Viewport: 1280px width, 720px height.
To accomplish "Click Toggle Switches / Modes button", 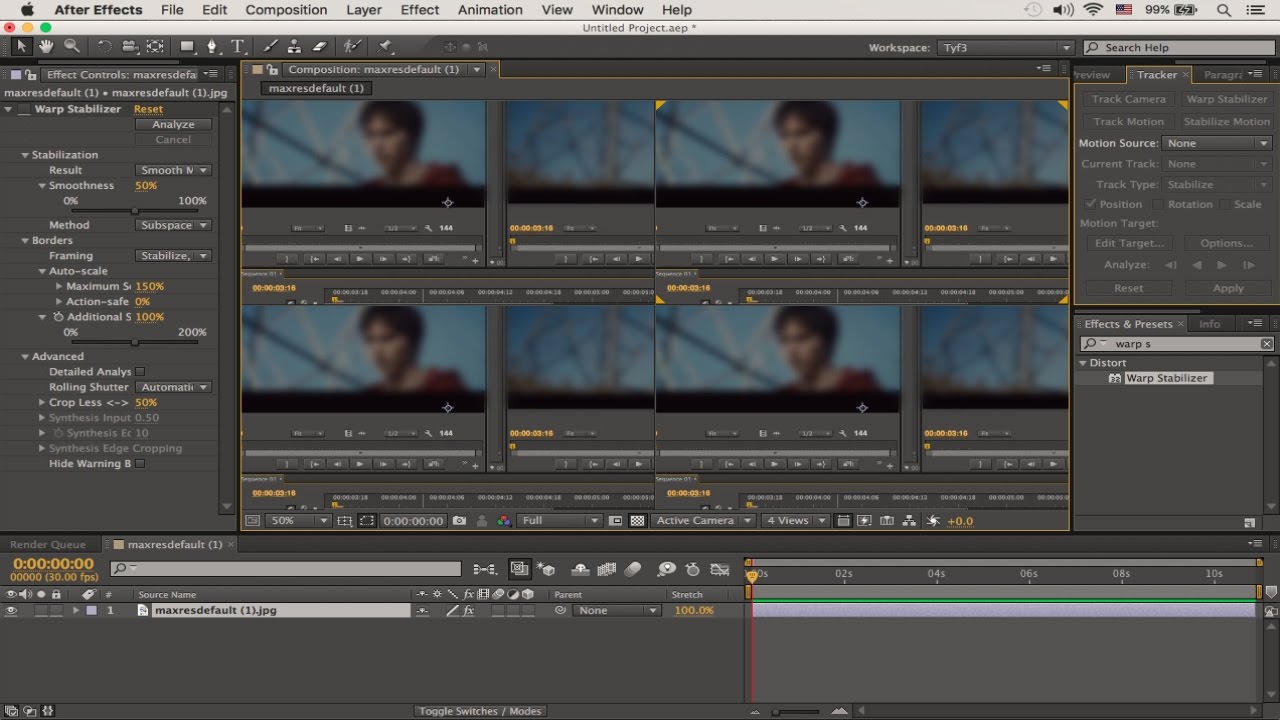I will click(480, 711).
